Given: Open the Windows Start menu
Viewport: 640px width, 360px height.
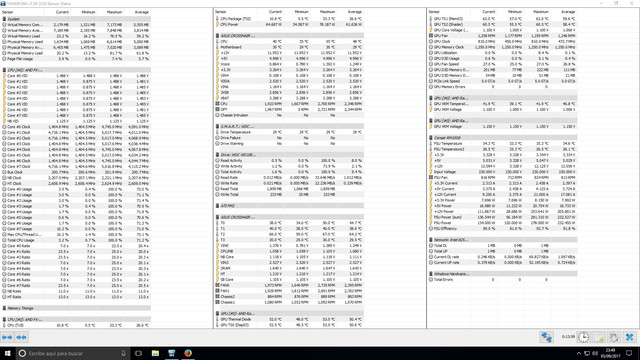Looking at the screenshot, I should click(7, 353).
